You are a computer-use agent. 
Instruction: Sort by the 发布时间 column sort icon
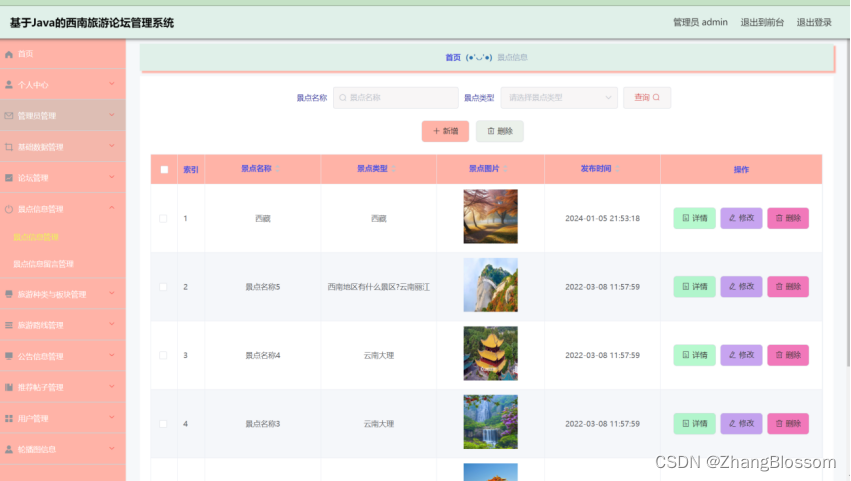(x=618, y=169)
